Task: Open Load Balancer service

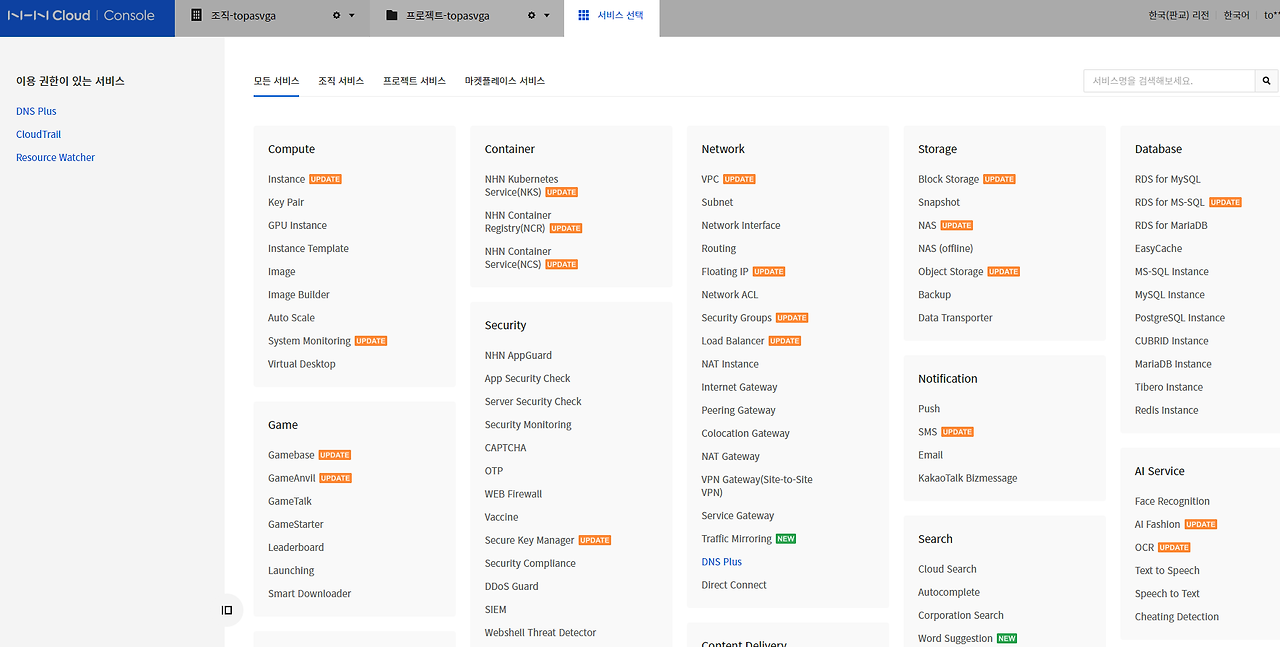Action: tap(733, 341)
